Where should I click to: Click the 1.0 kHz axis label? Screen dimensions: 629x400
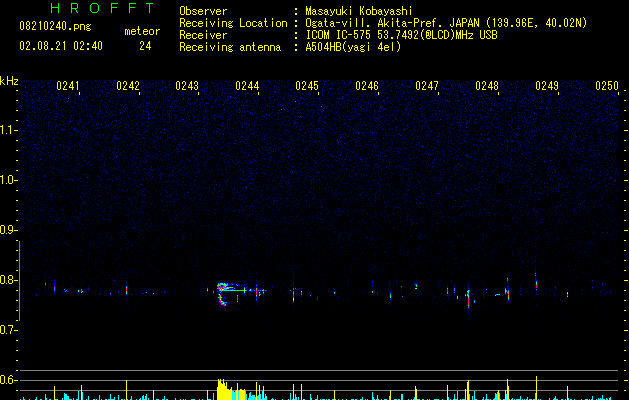(x=8, y=180)
